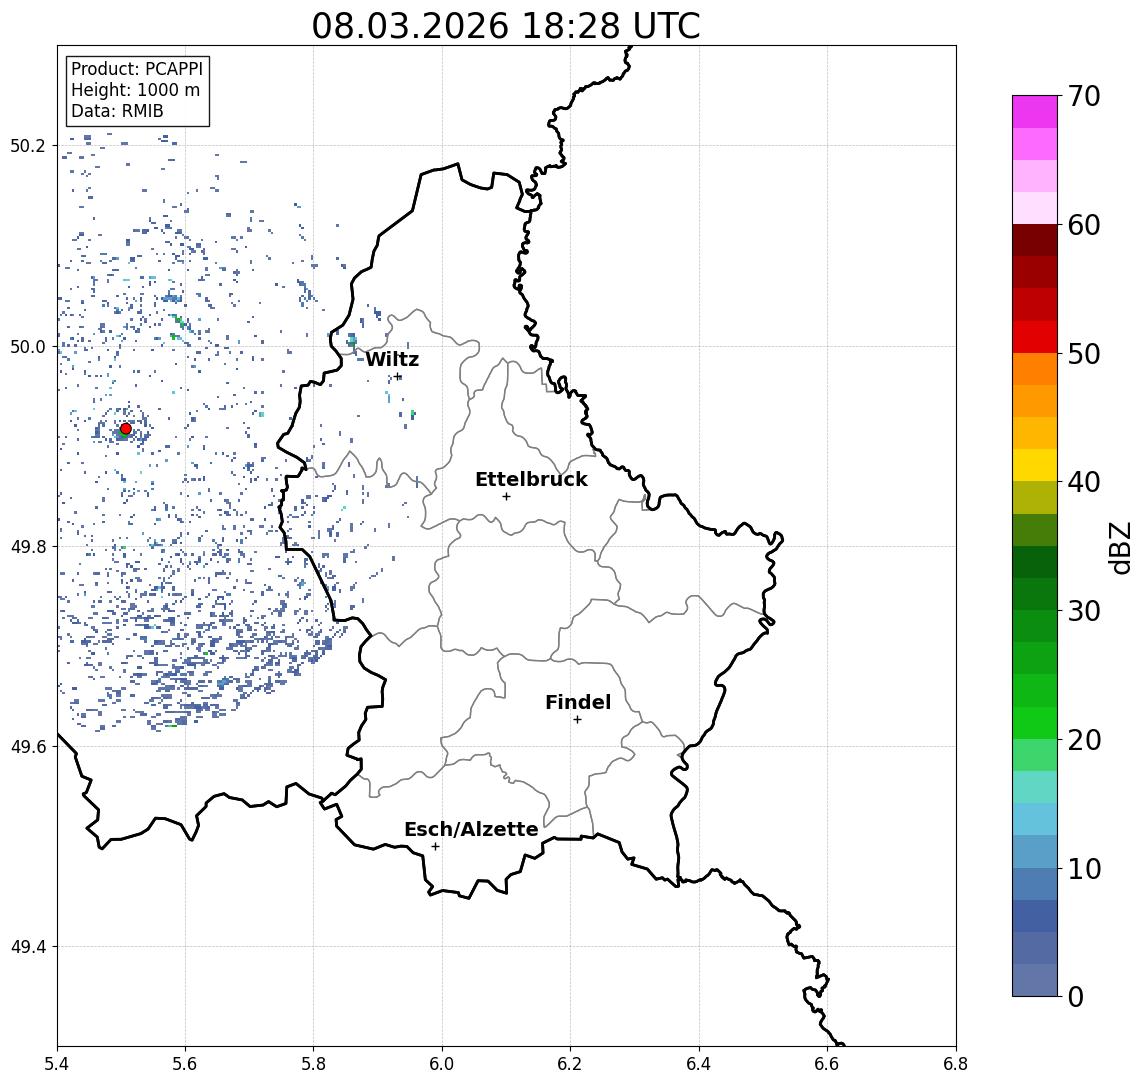Click the plus marker below Wiltz
Viewport: 1145px width, 1084px height.
coord(397,377)
